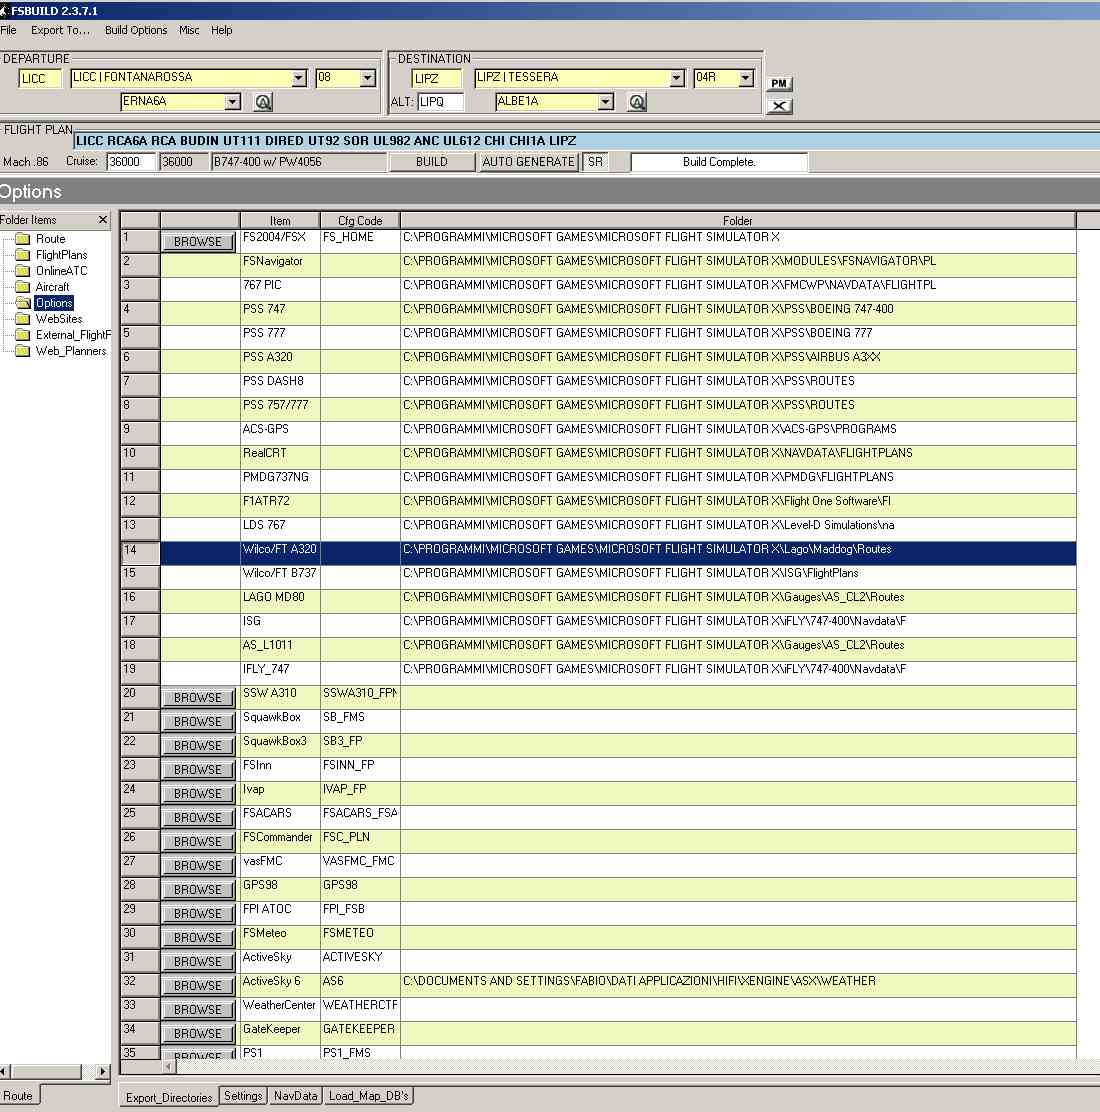Click BROWSE for GPS98 row
This screenshot has width=1100, height=1112.
[198, 890]
